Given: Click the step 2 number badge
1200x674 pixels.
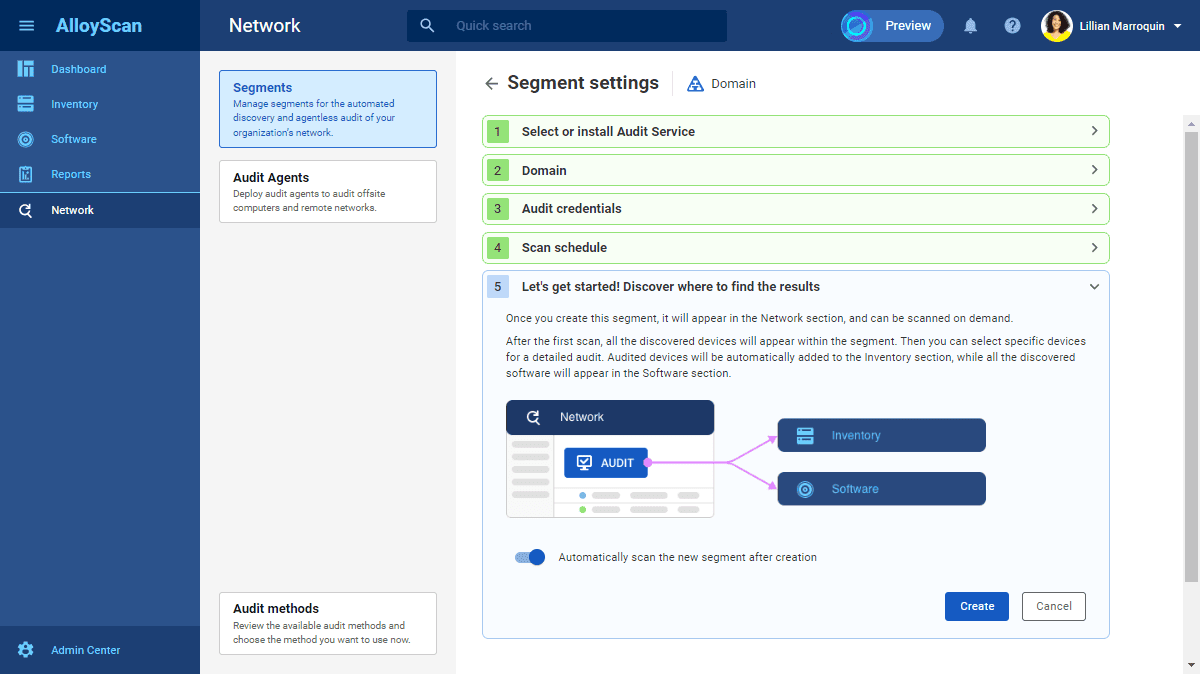Looking at the screenshot, I should 498,170.
